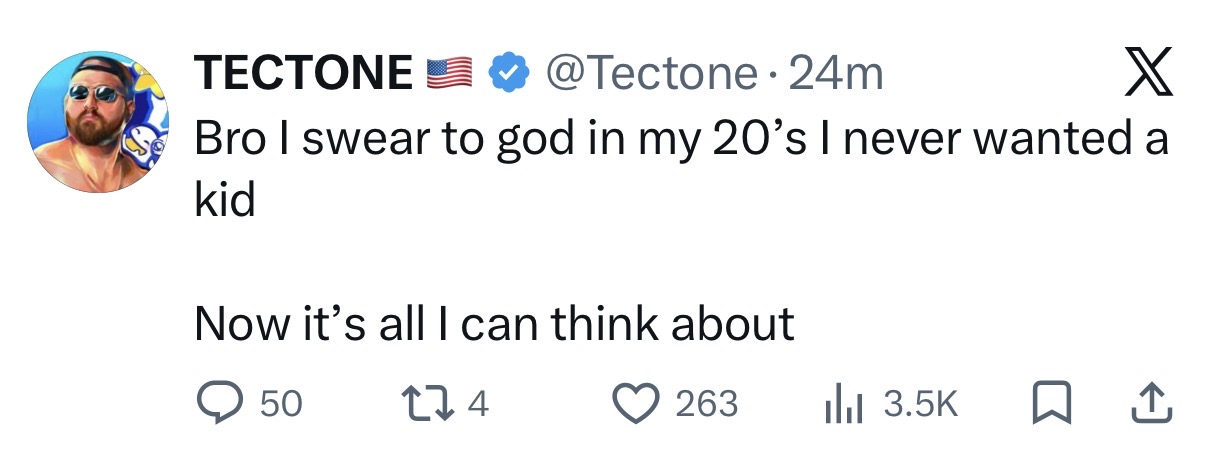This screenshot has height=455, width=1206.
Task: Click the text "Now it's all I can think about"
Action: [494, 323]
